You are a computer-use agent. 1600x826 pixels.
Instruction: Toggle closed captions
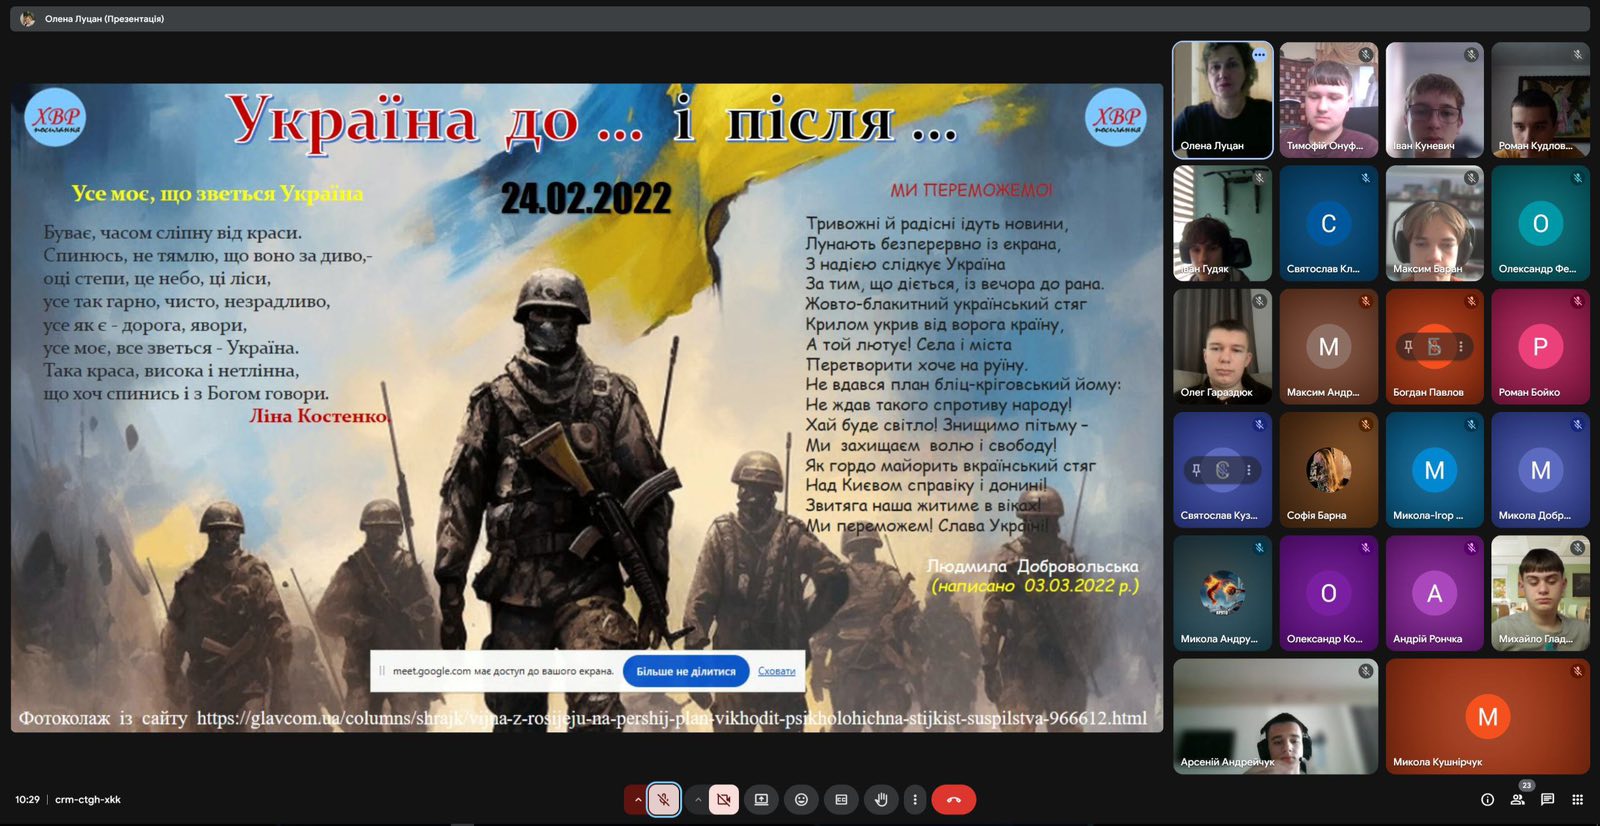click(x=841, y=800)
